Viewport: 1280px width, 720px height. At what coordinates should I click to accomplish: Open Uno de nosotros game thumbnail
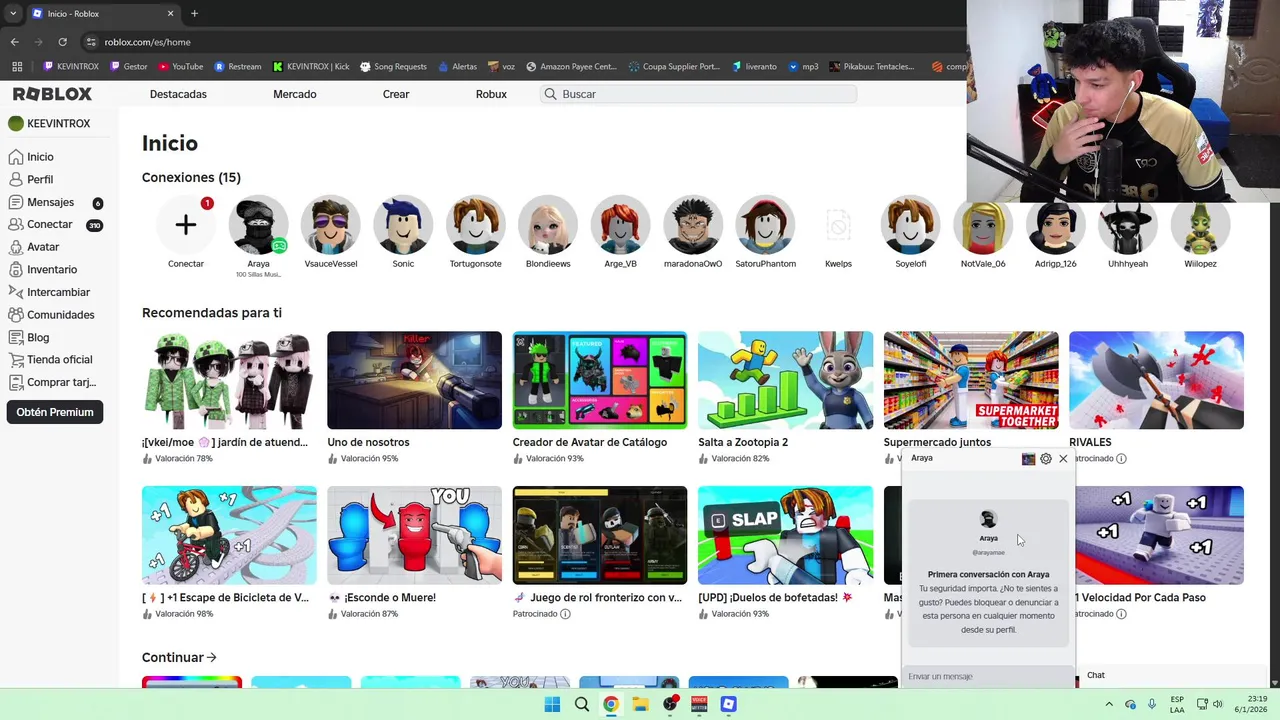click(x=414, y=380)
